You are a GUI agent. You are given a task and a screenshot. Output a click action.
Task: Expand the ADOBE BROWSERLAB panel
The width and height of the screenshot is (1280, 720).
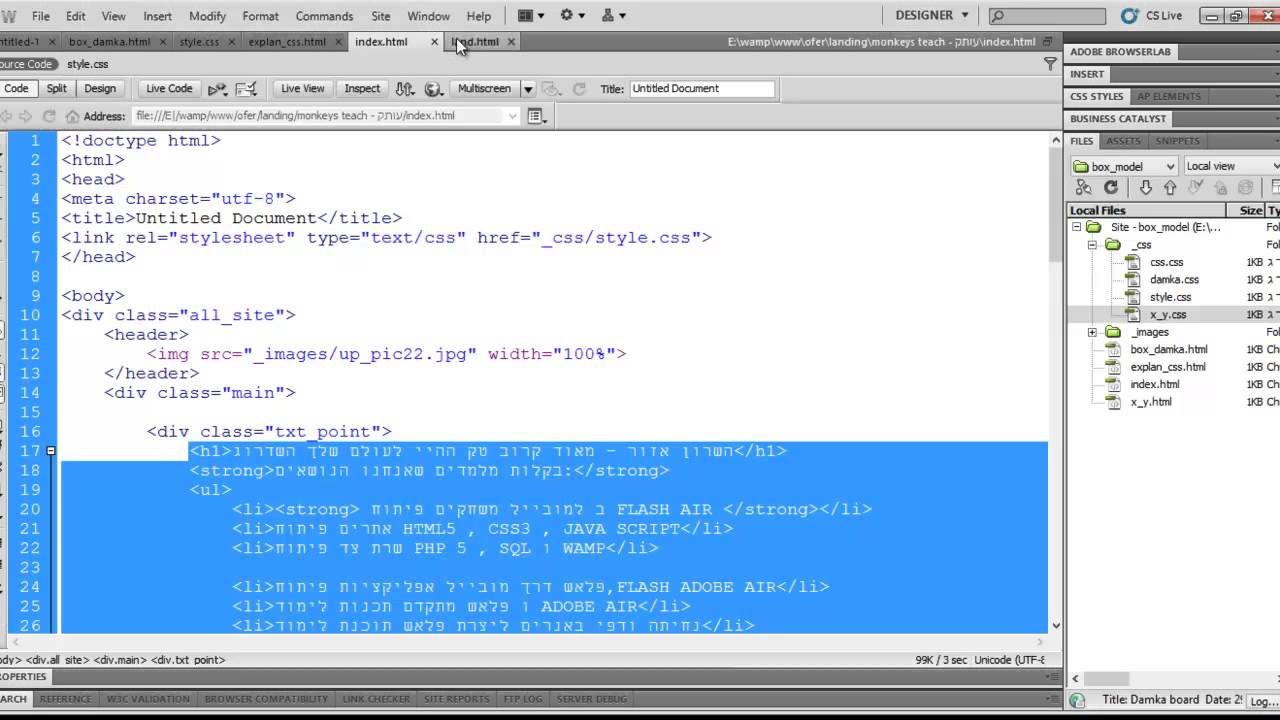pos(1120,52)
